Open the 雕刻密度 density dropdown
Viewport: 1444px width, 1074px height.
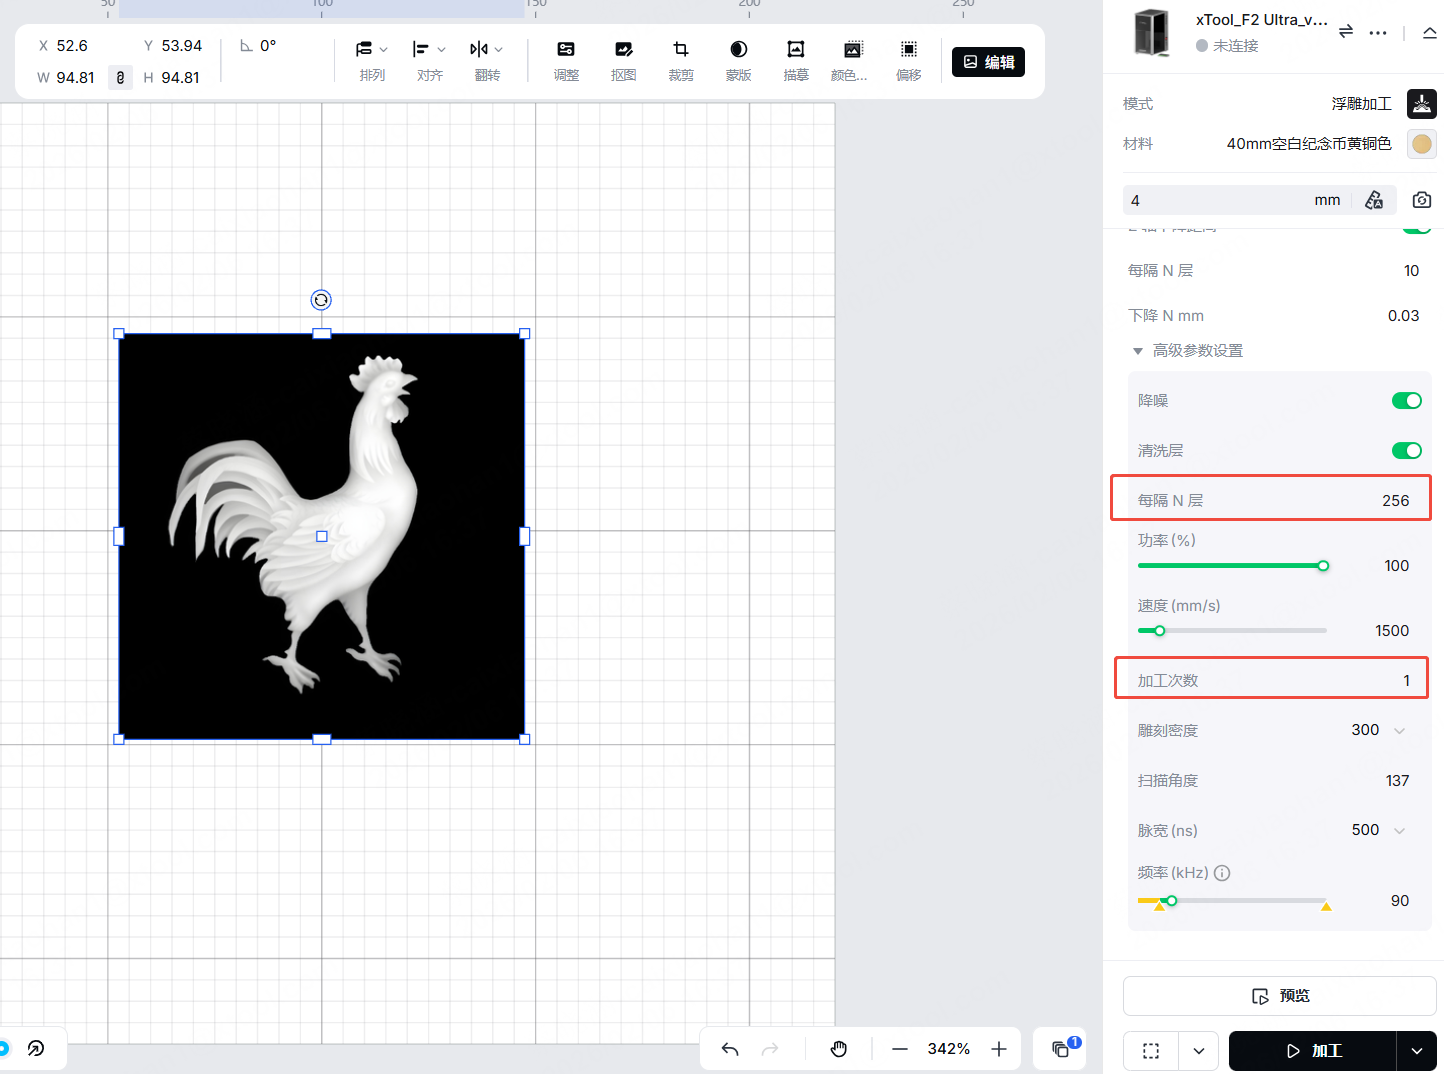(1399, 731)
